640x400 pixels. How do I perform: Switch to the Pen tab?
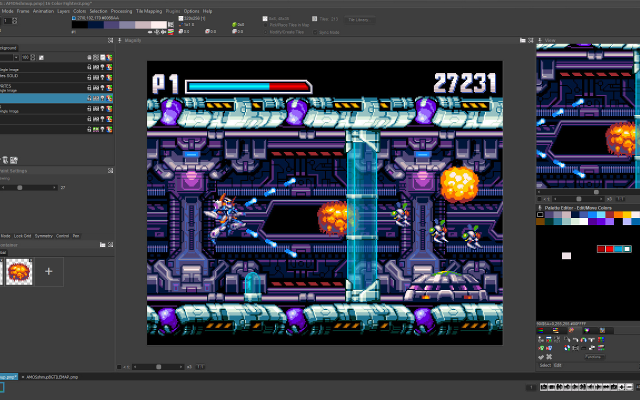(76, 236)
